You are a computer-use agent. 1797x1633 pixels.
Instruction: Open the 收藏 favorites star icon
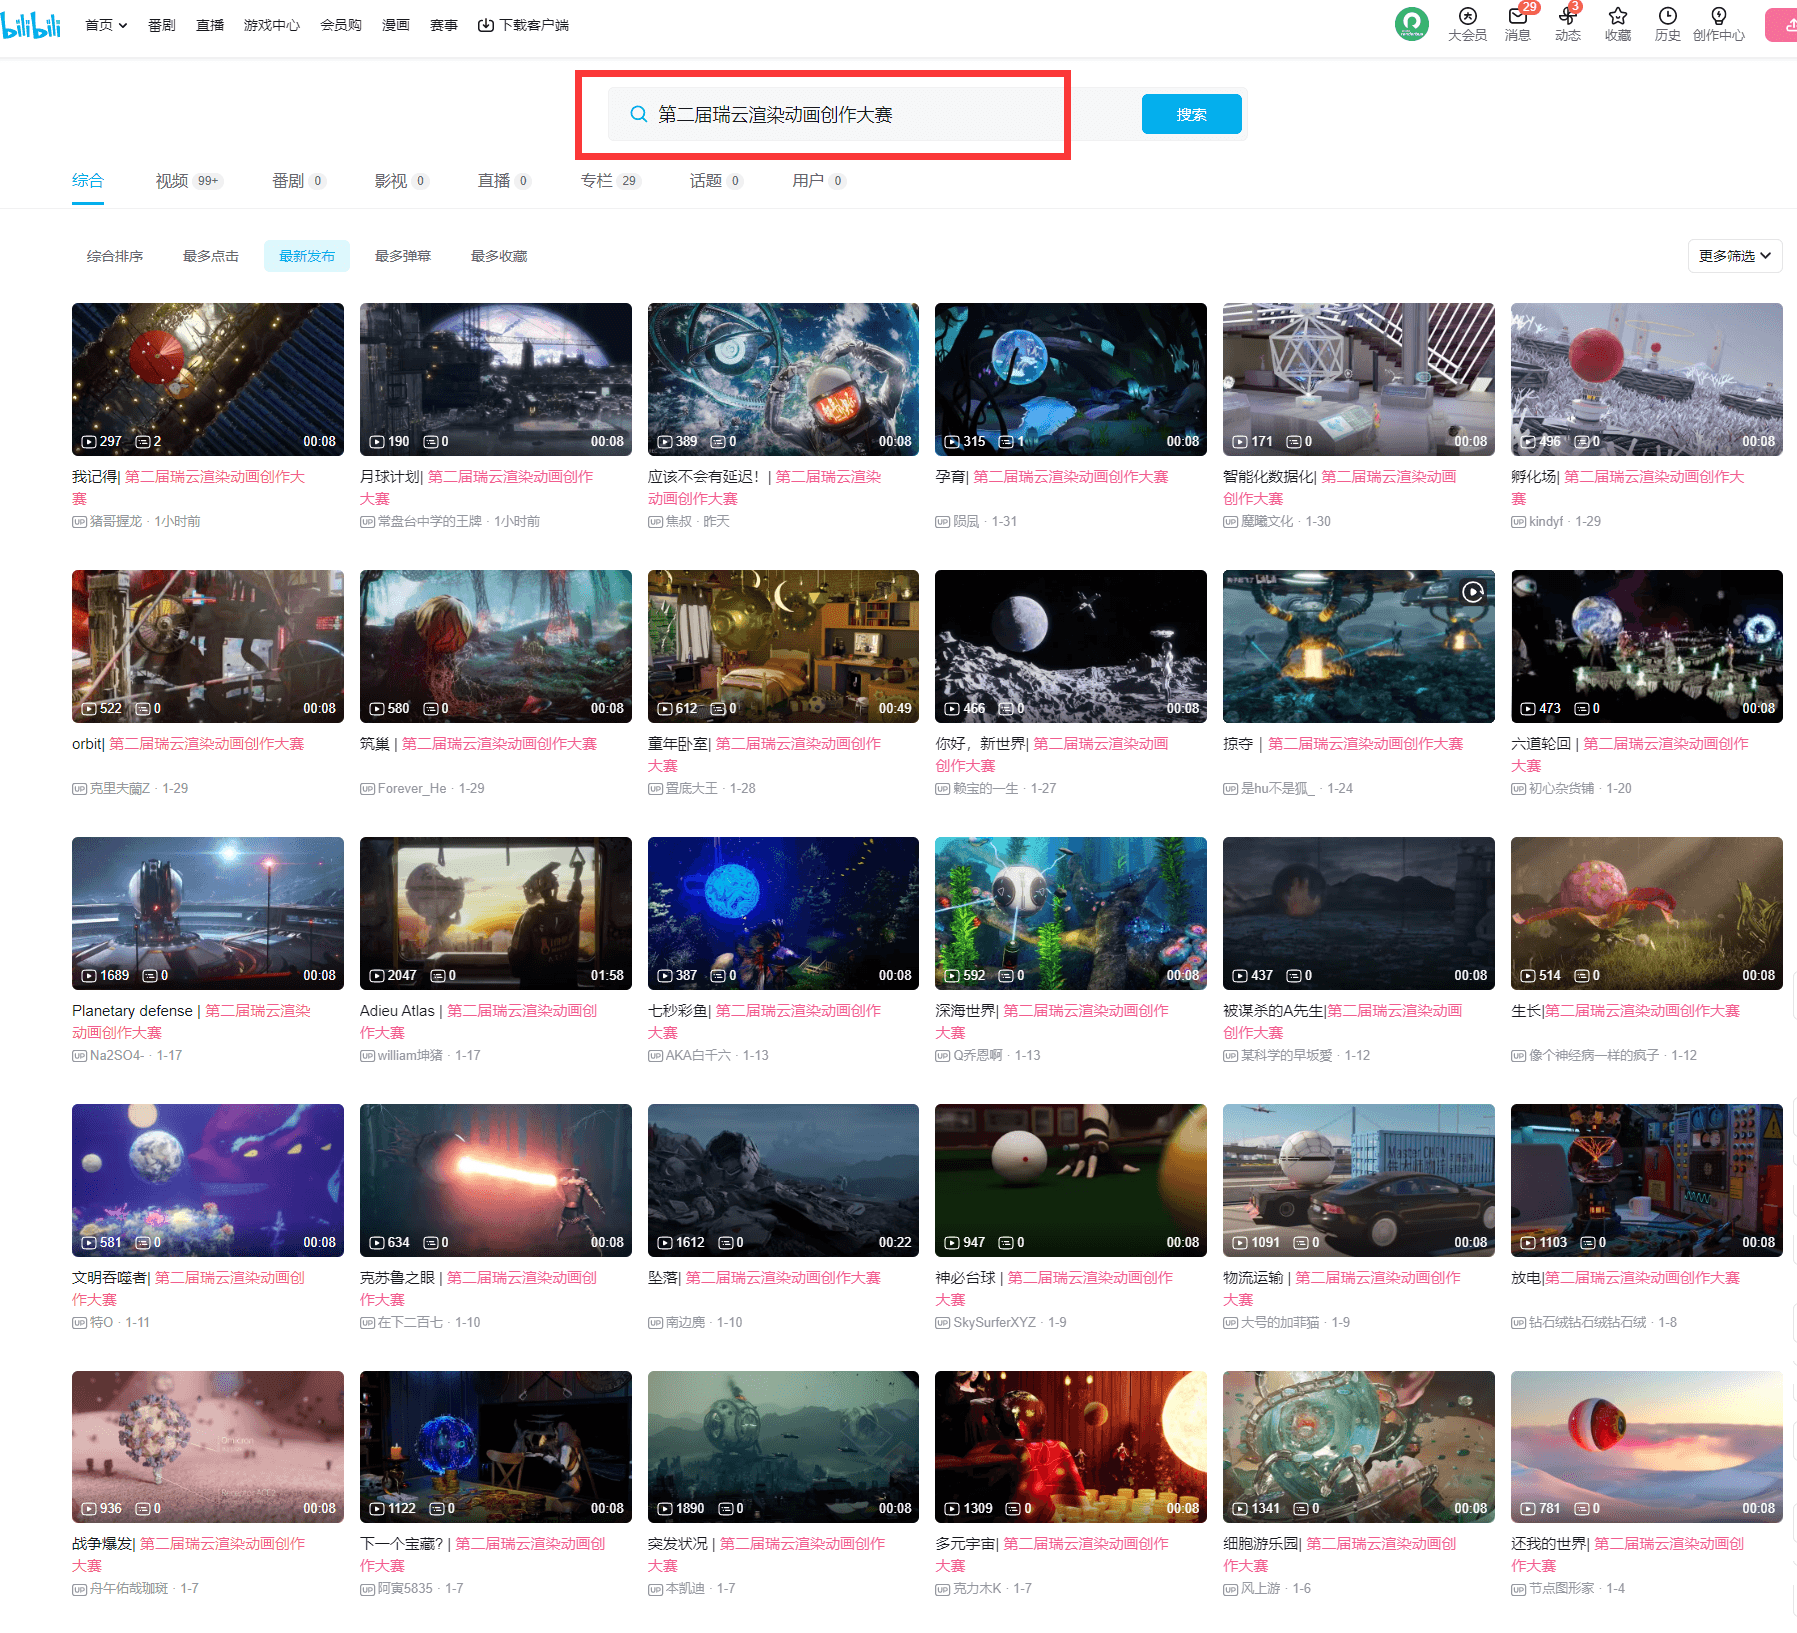pyautogui.click(x=1617, y=17)
